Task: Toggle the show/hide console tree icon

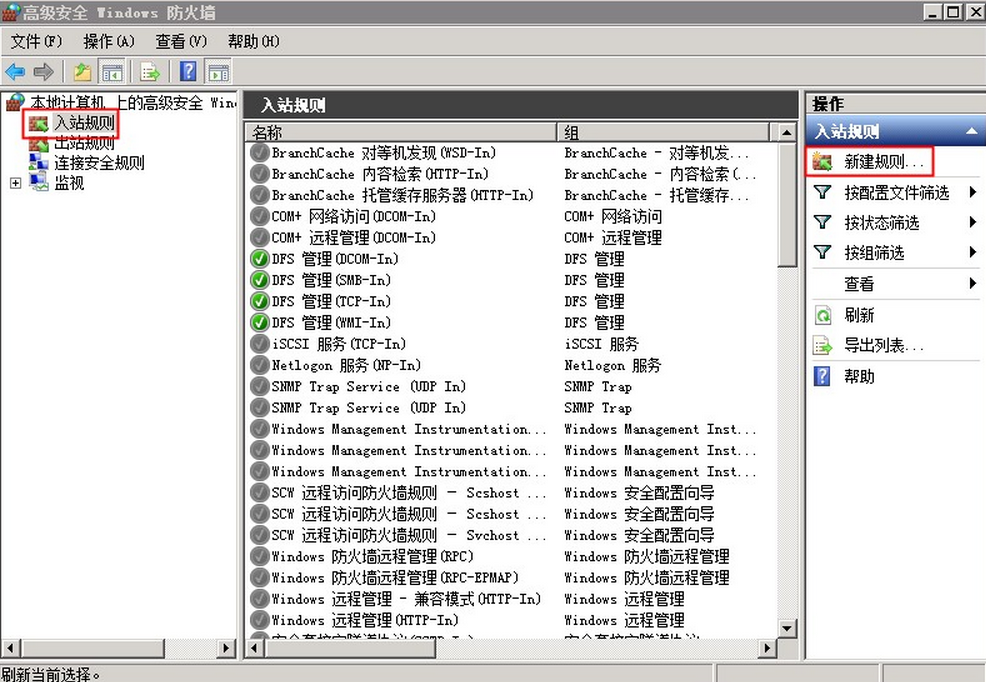Action: [112, 72]
